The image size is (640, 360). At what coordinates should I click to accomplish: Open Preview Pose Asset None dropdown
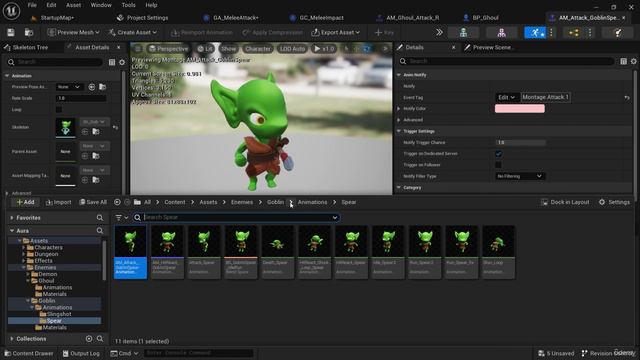pos(69,87)
